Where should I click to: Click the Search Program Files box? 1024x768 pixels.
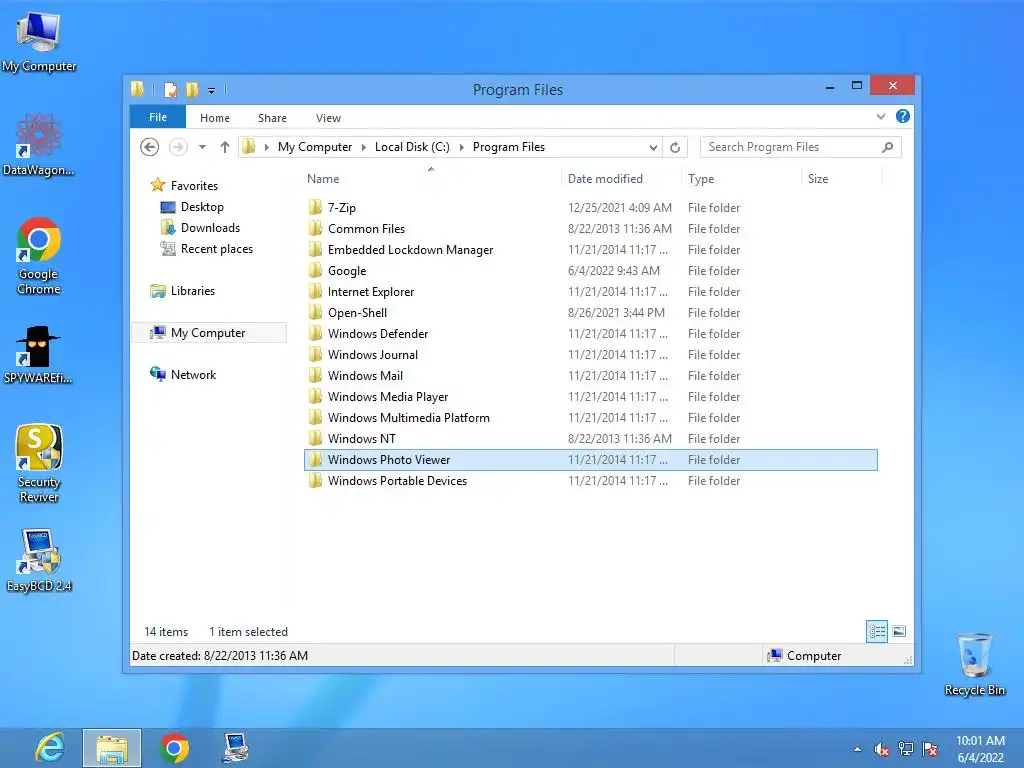coord(800,147)
